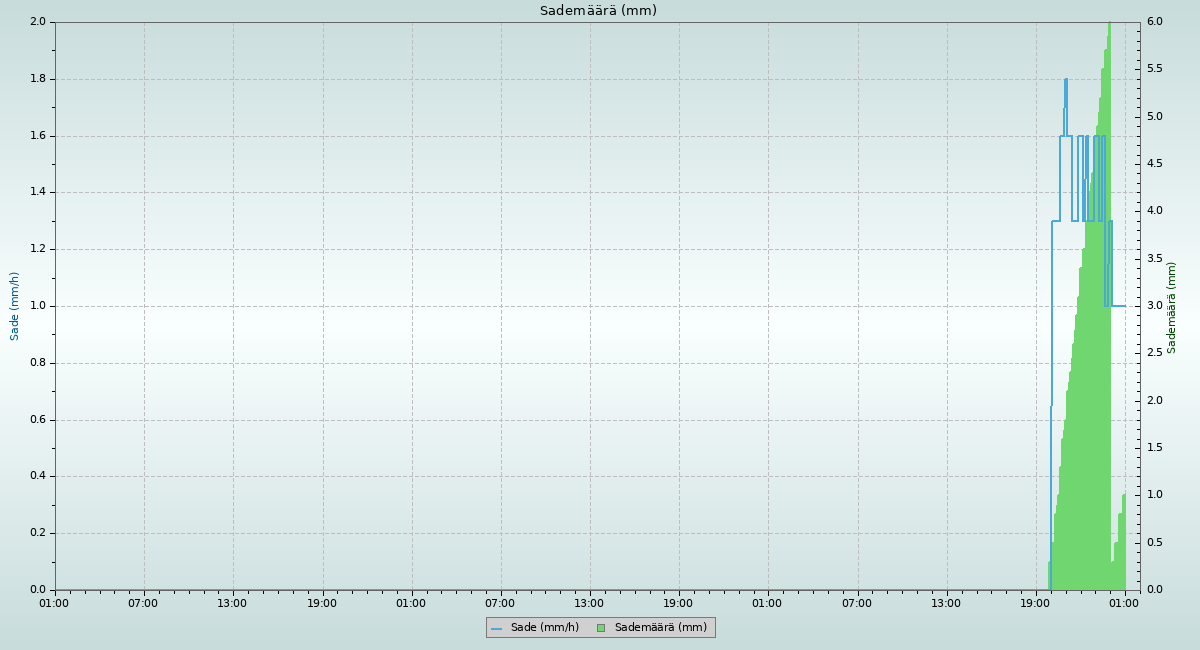Toggle the 'Sade (mm/h)' legend entry

pyautogui.click(x=544, y=628)
